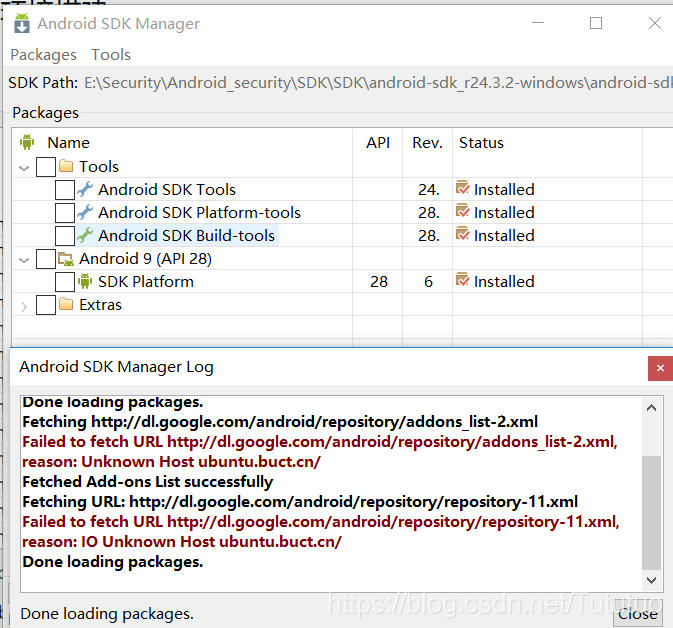
Task: Minimize the Android SDK Manager window
Action: click(538, 23)
